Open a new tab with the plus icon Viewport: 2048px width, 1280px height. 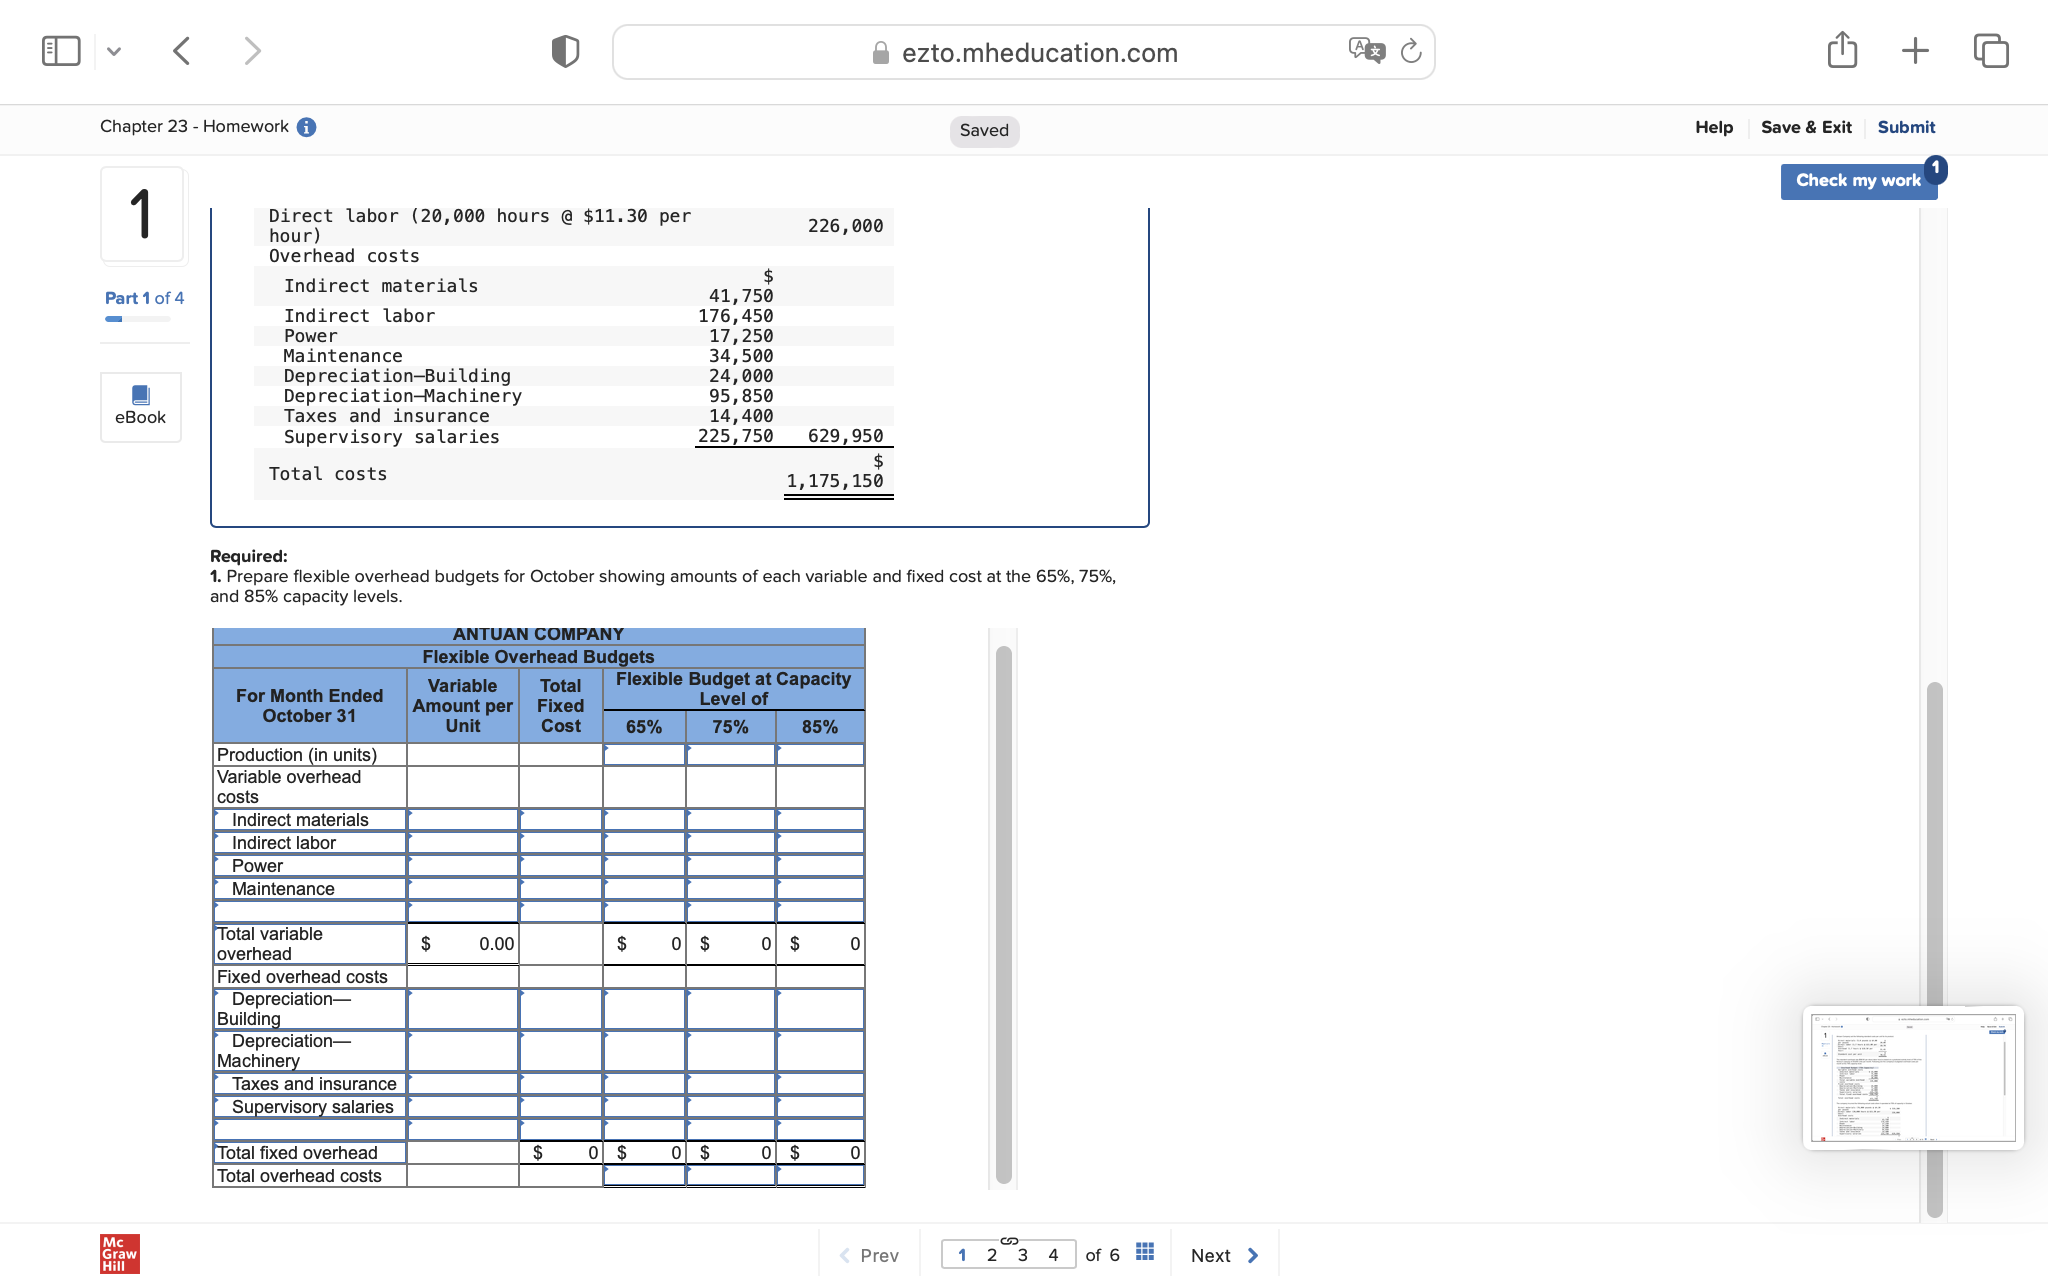pyautogui.click(x=1915, y=50)
